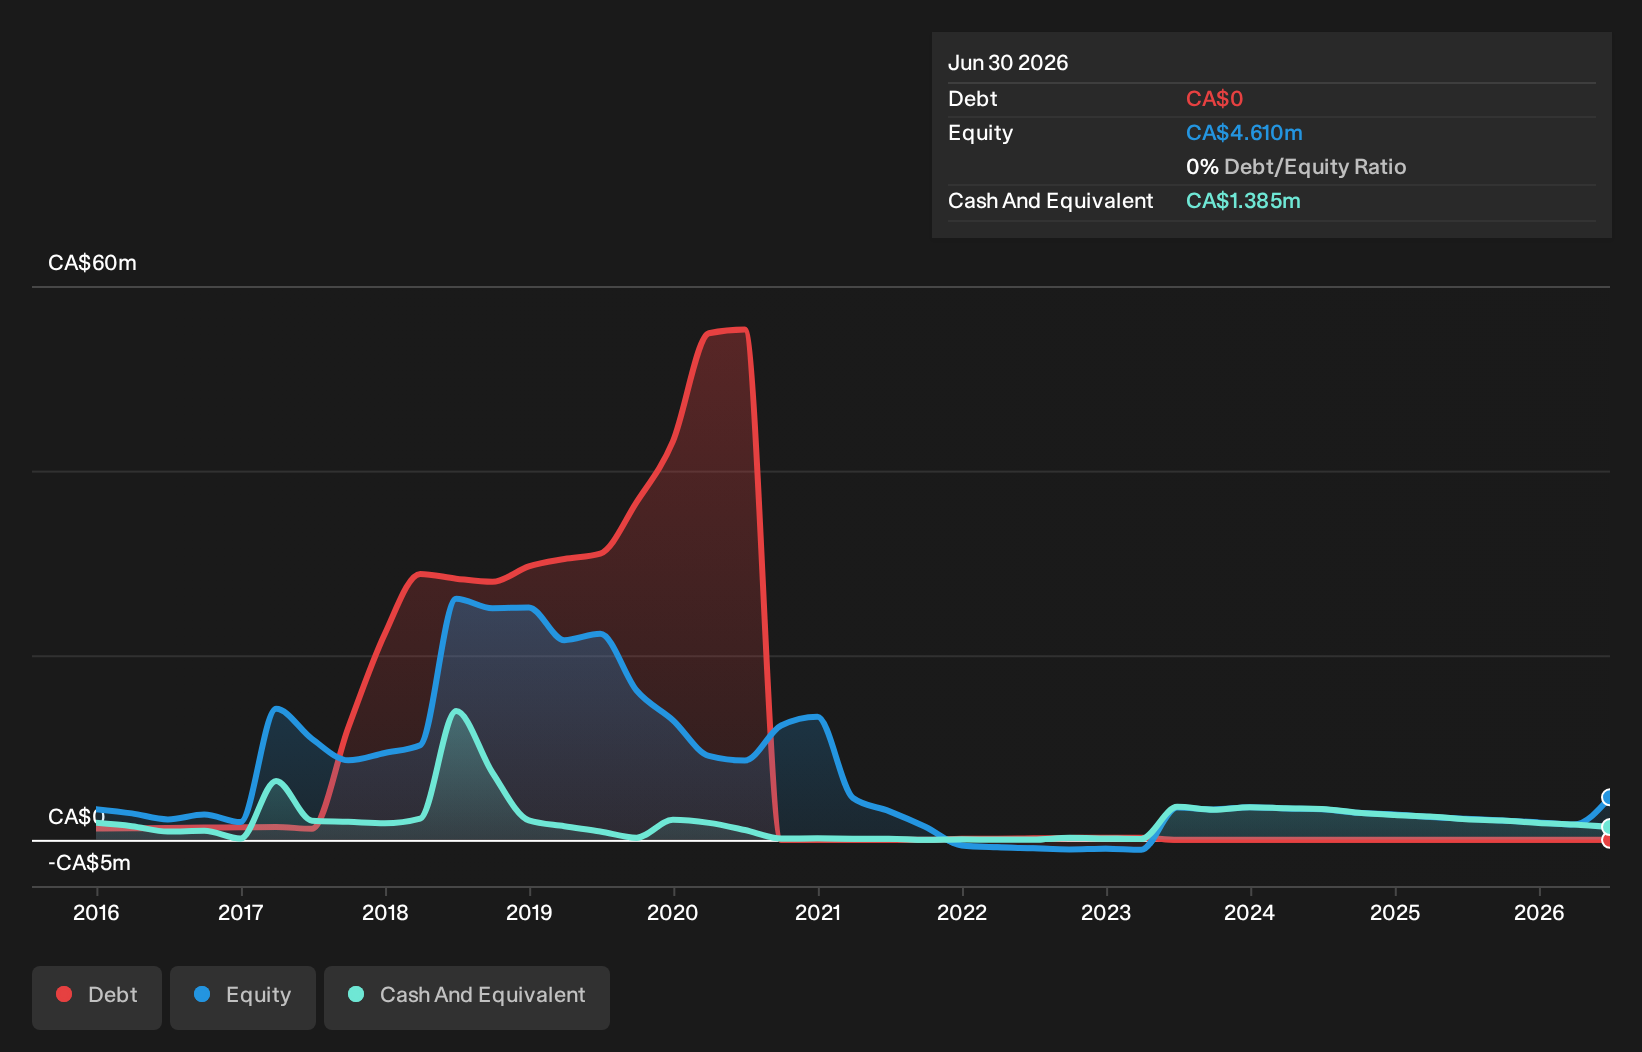Click the 2022 x-axis label

click(962, 912)
